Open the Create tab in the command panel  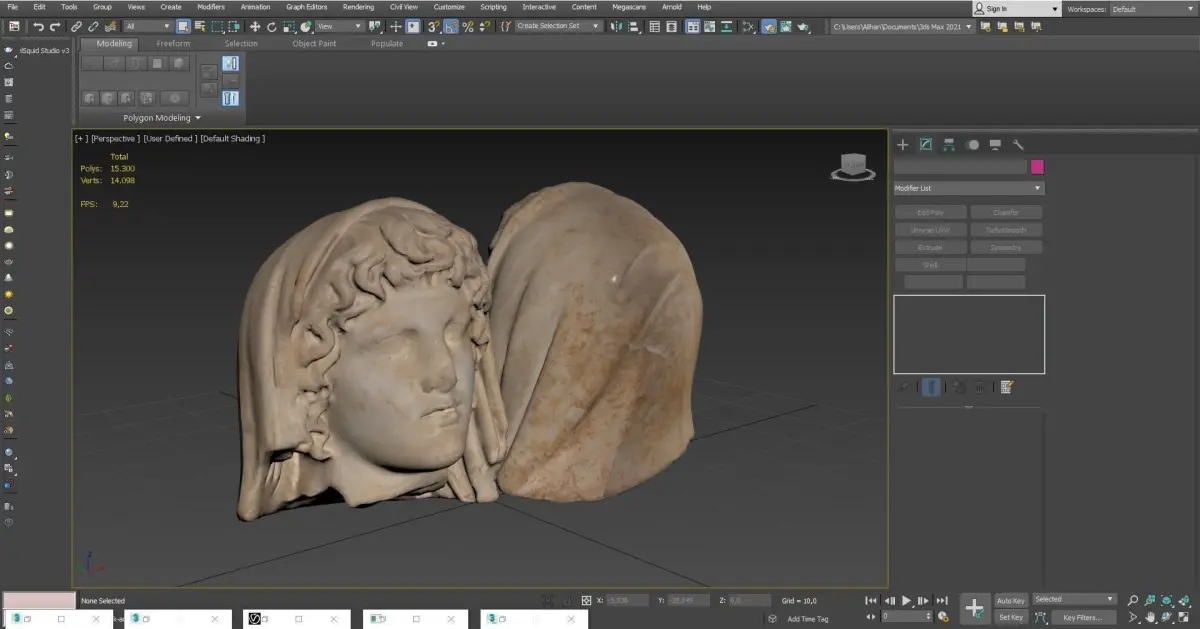pyautogui.click(x=902, y=145)
